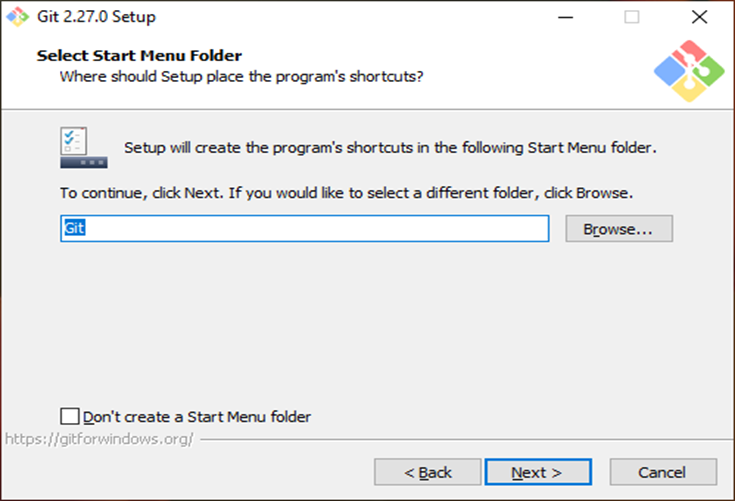Click the "To continue, click Next" instruction text
Screen dimensions: 735x501
346,192
